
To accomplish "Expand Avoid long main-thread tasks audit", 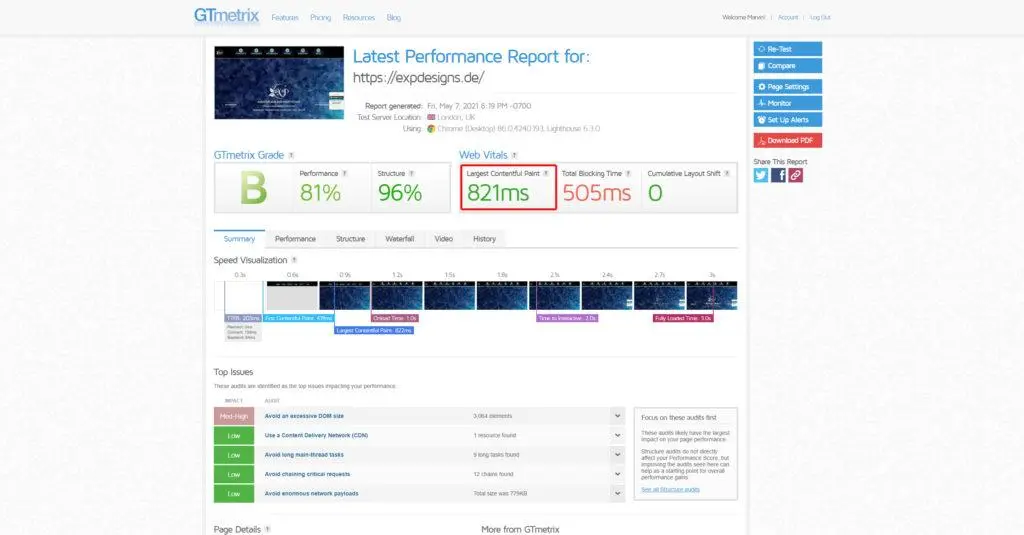I will click(x=617, y=455).
